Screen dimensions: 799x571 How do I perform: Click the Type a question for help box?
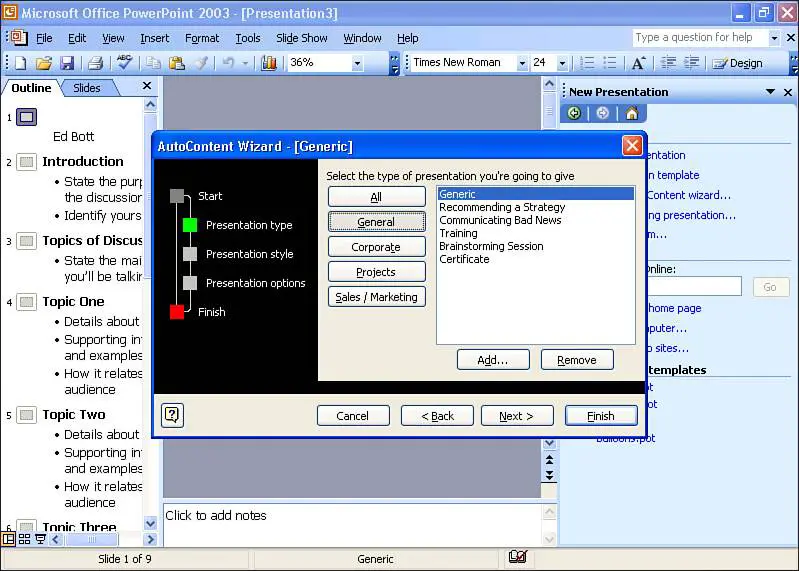point(699,38)
